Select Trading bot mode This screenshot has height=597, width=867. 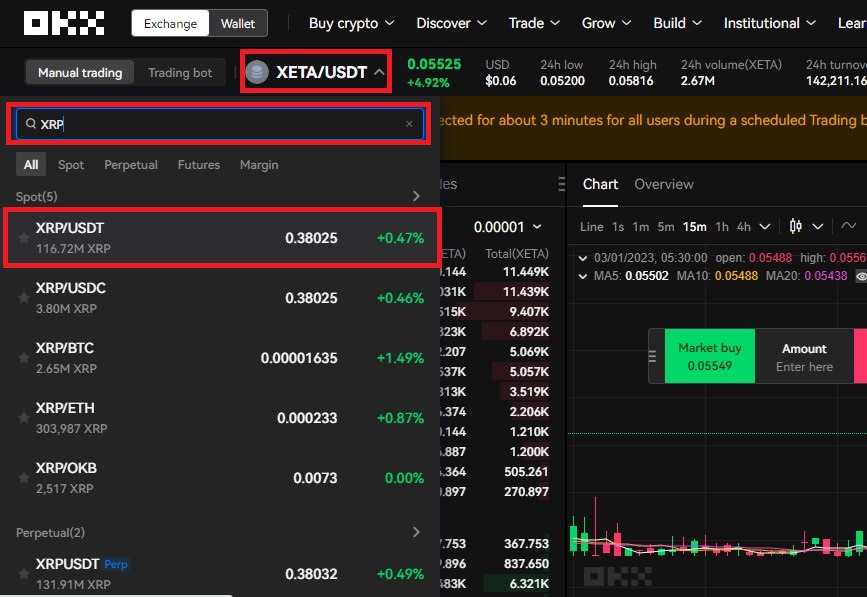[x=180, y=72]
